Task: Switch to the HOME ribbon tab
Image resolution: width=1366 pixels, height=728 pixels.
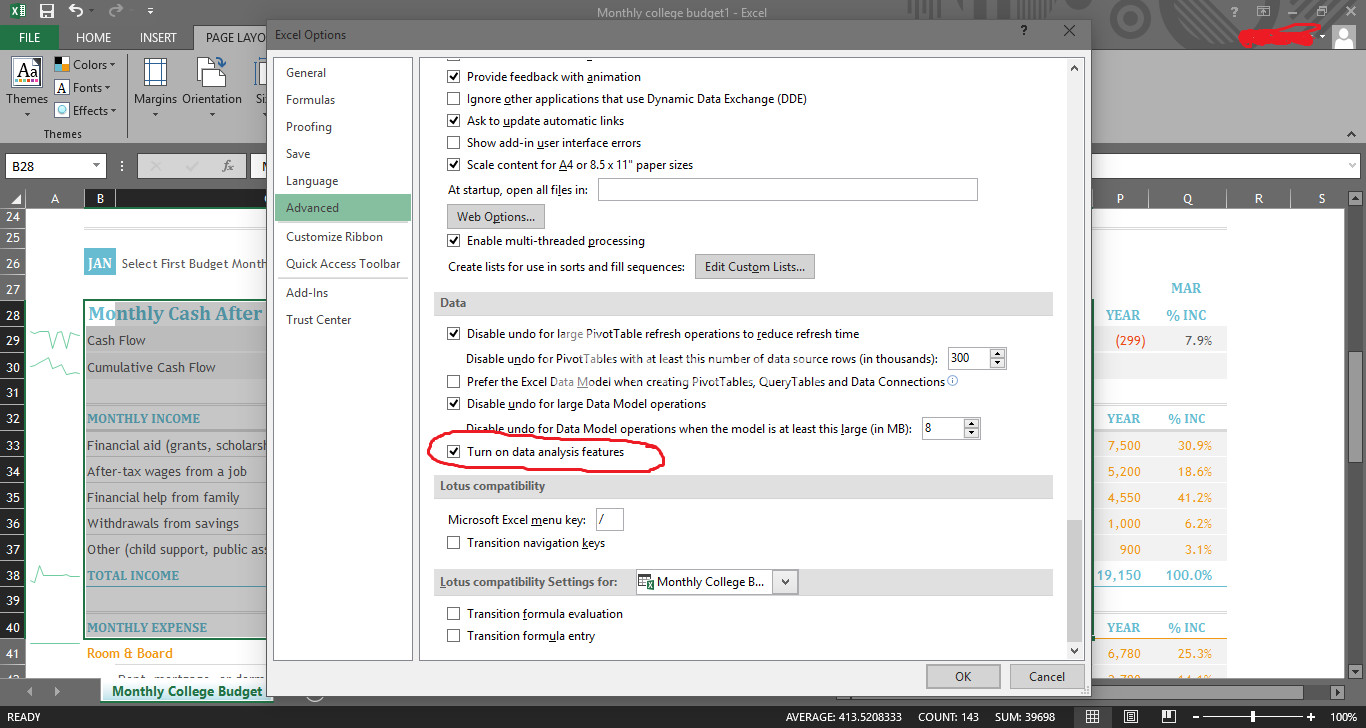Action: [x=94, y=37]
